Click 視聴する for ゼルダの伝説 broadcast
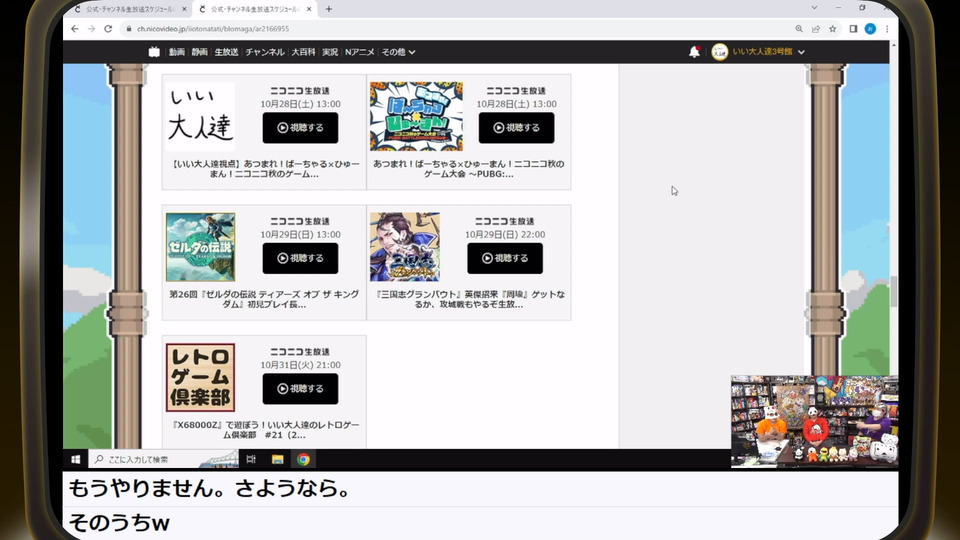This screenshot has height=540, width=960. click(300, 258)
